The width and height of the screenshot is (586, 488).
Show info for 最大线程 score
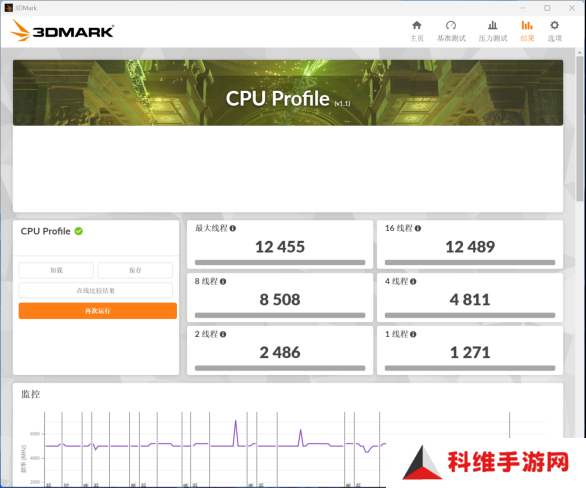233,228
